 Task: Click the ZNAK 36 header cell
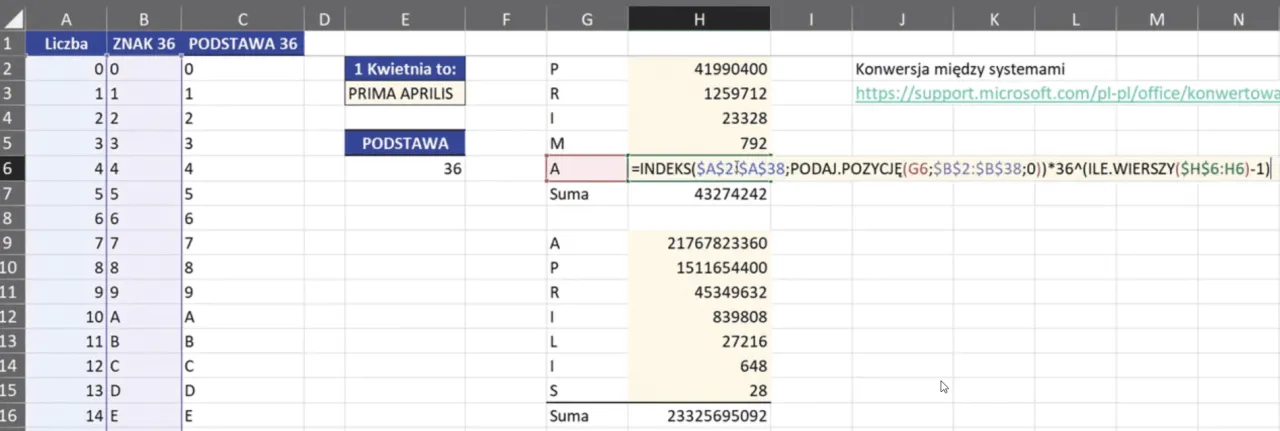144,44
